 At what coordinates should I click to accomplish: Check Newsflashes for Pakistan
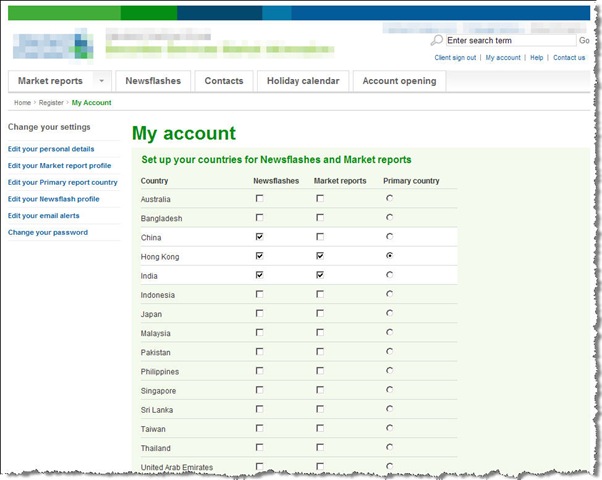point(260,351)
